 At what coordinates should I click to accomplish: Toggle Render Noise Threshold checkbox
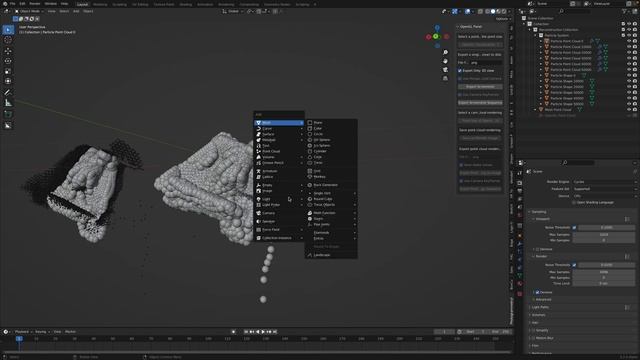click(574, 265)
